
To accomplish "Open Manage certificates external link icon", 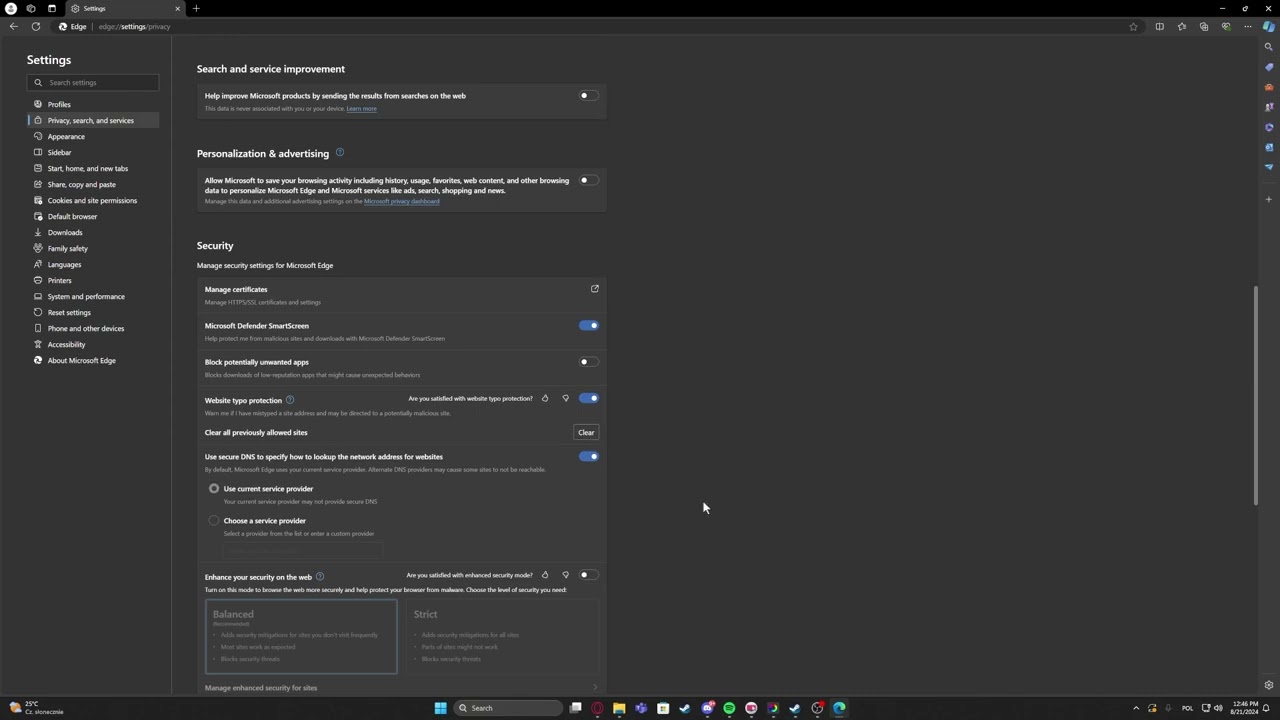I will [594, 289].
